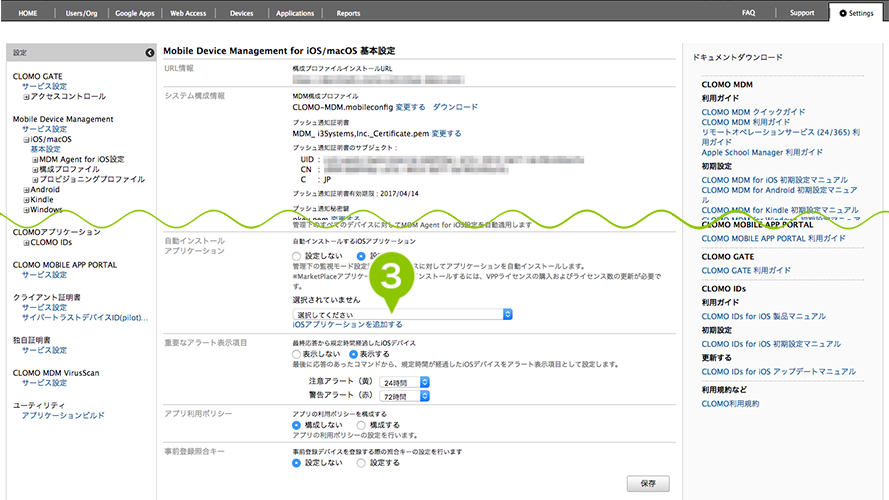889x500 pixels.
Task: Click 変更する next to CLOMO-MDM.mobileconfig
Action: (410, 107)
